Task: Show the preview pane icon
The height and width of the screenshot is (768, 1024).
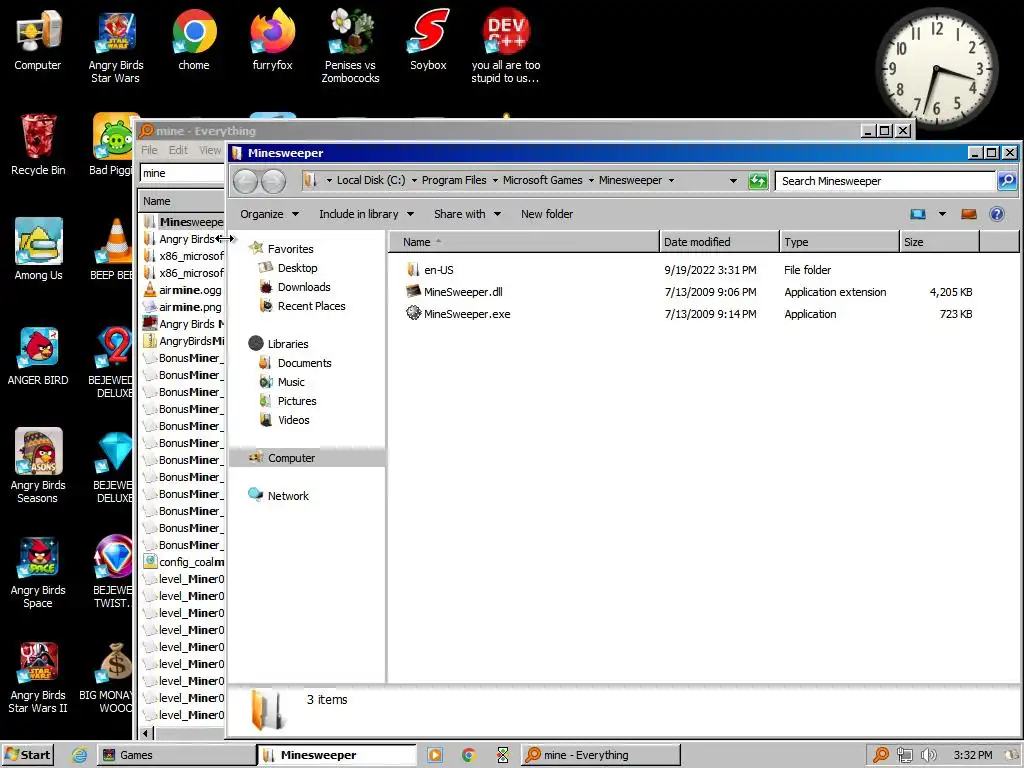Action: pos(968,214)
